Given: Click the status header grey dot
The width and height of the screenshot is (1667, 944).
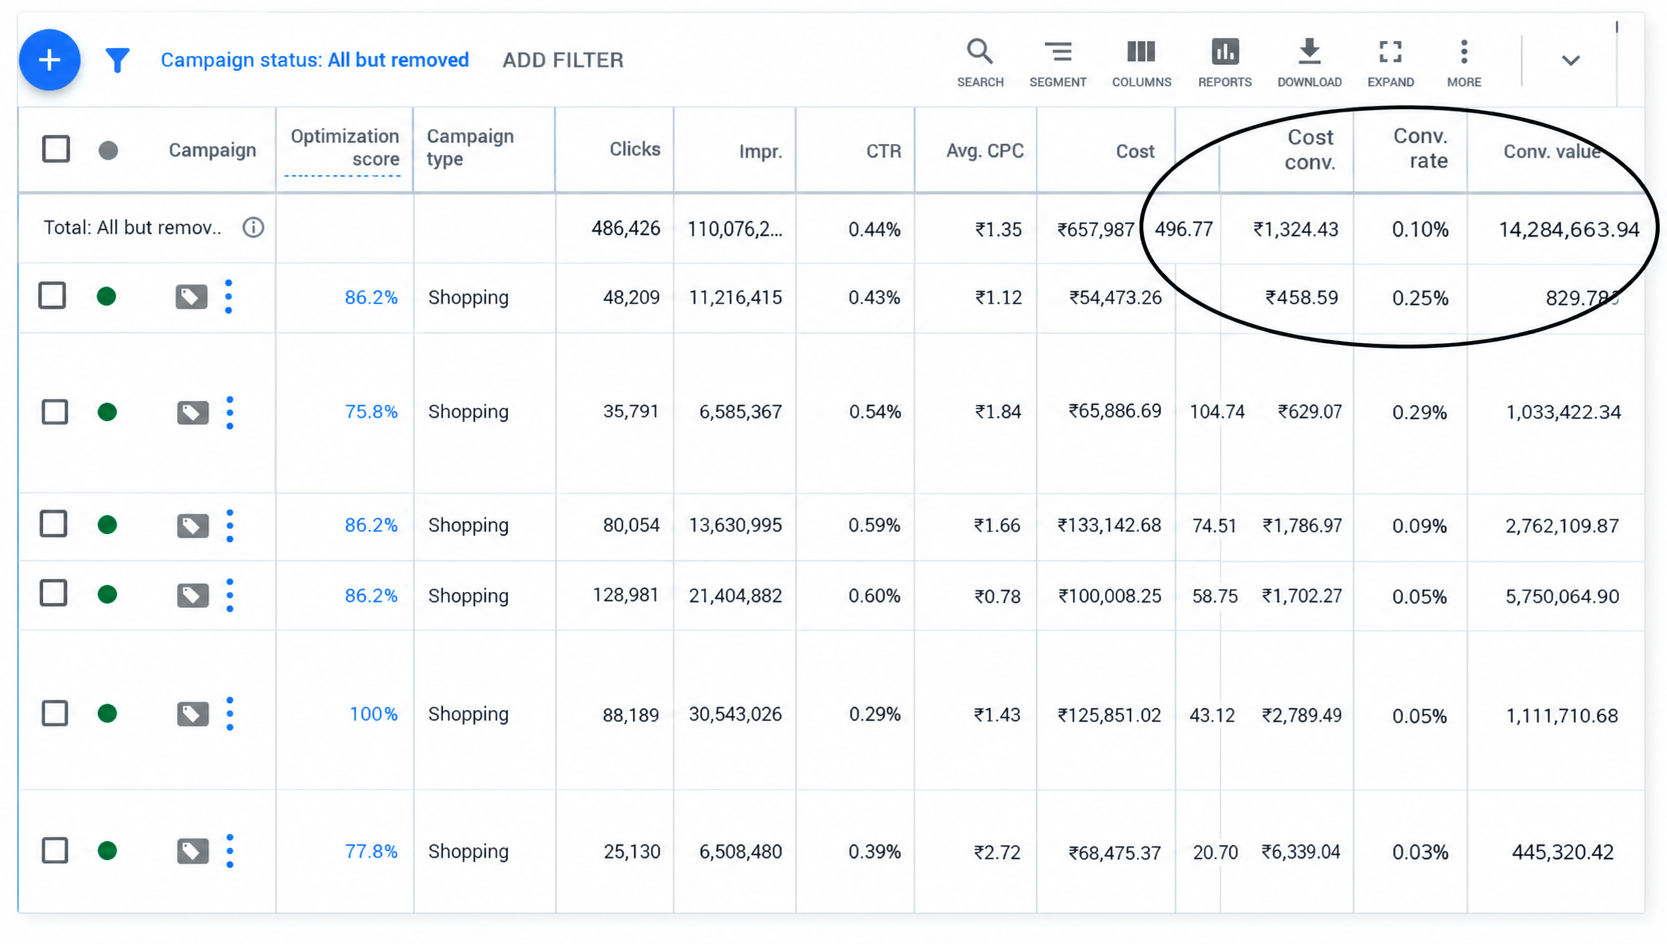Looking at the screenshot, I should (108, 150).
